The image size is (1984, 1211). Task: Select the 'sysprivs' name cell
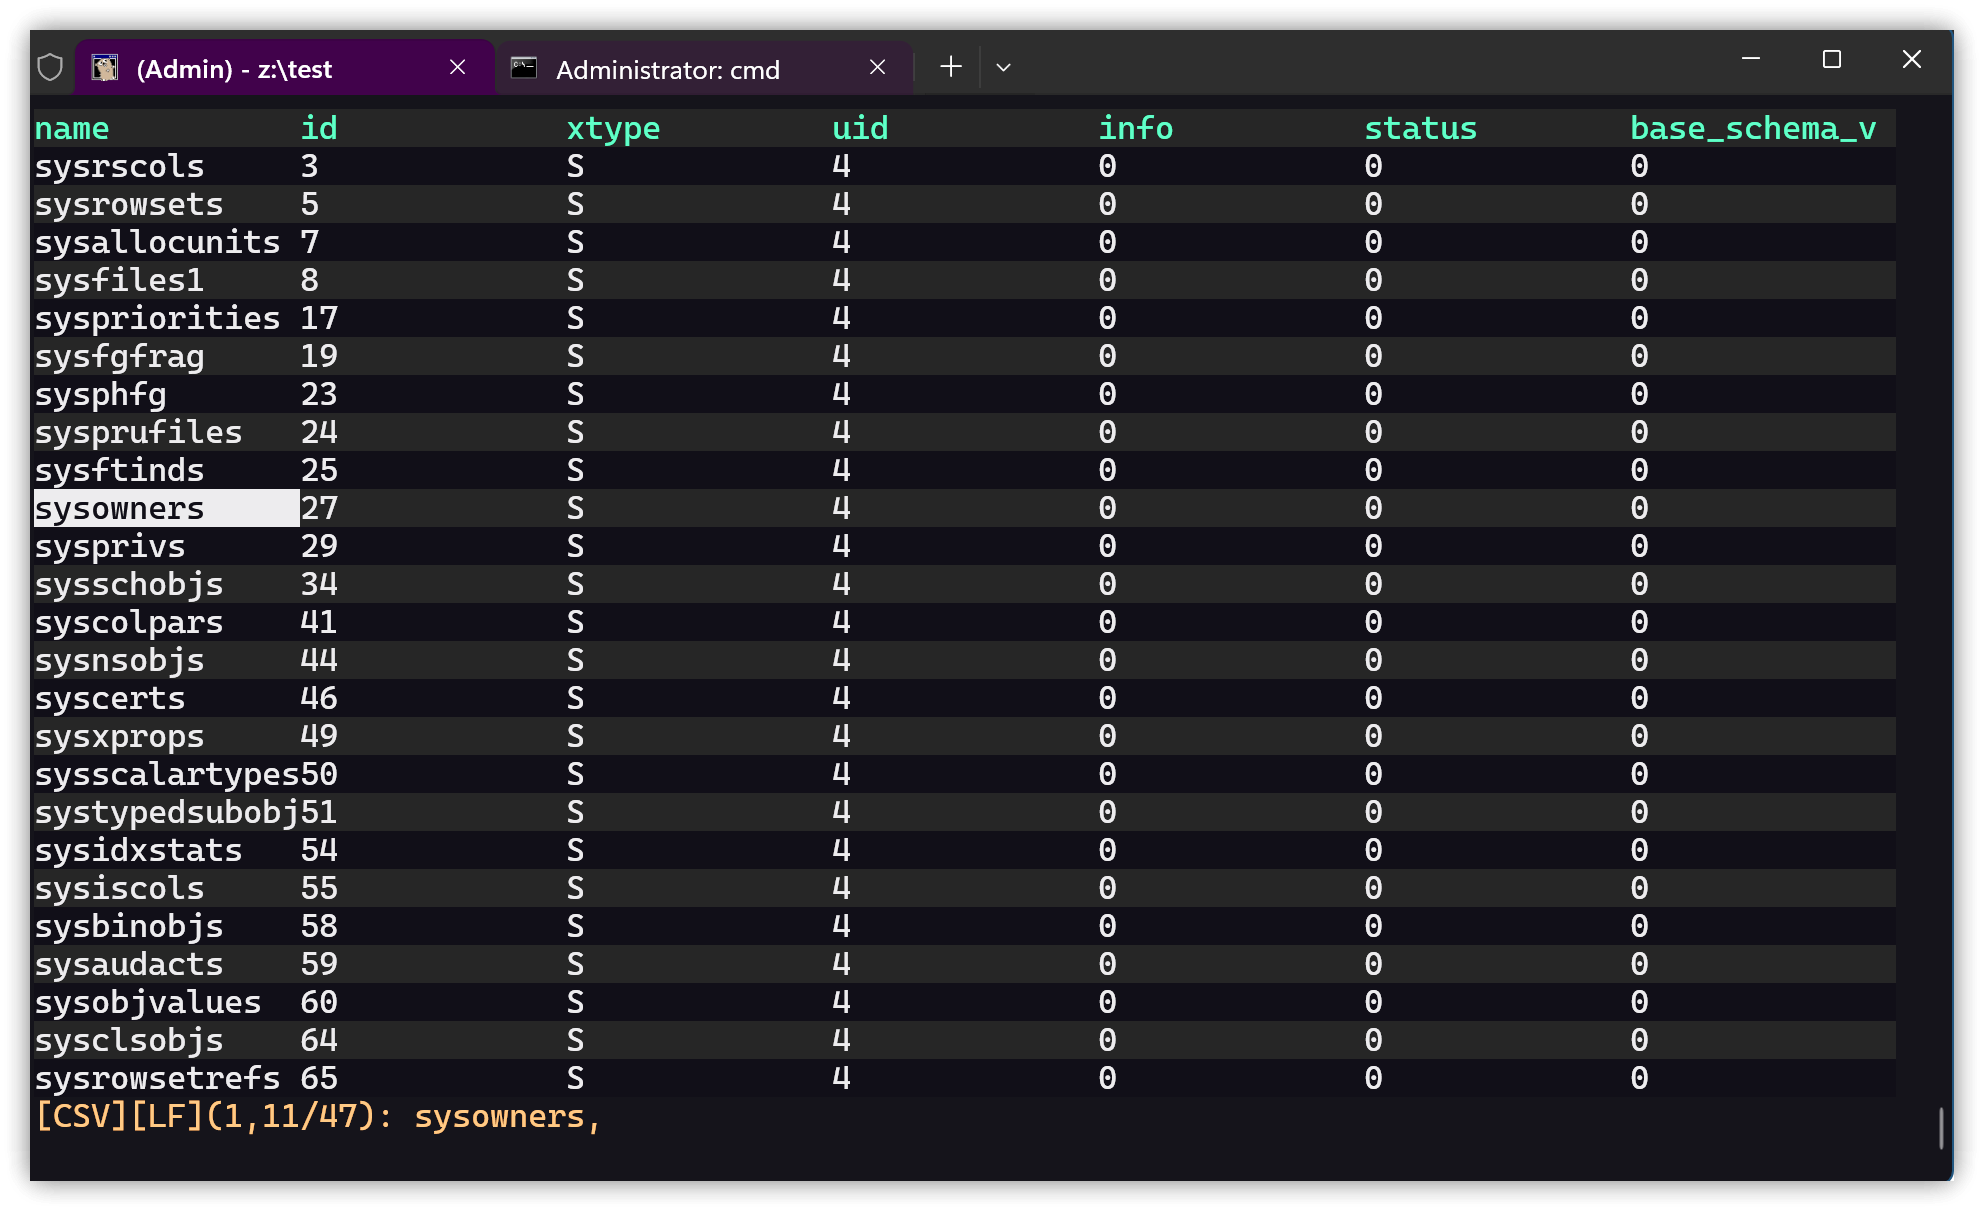pos(110,546)
